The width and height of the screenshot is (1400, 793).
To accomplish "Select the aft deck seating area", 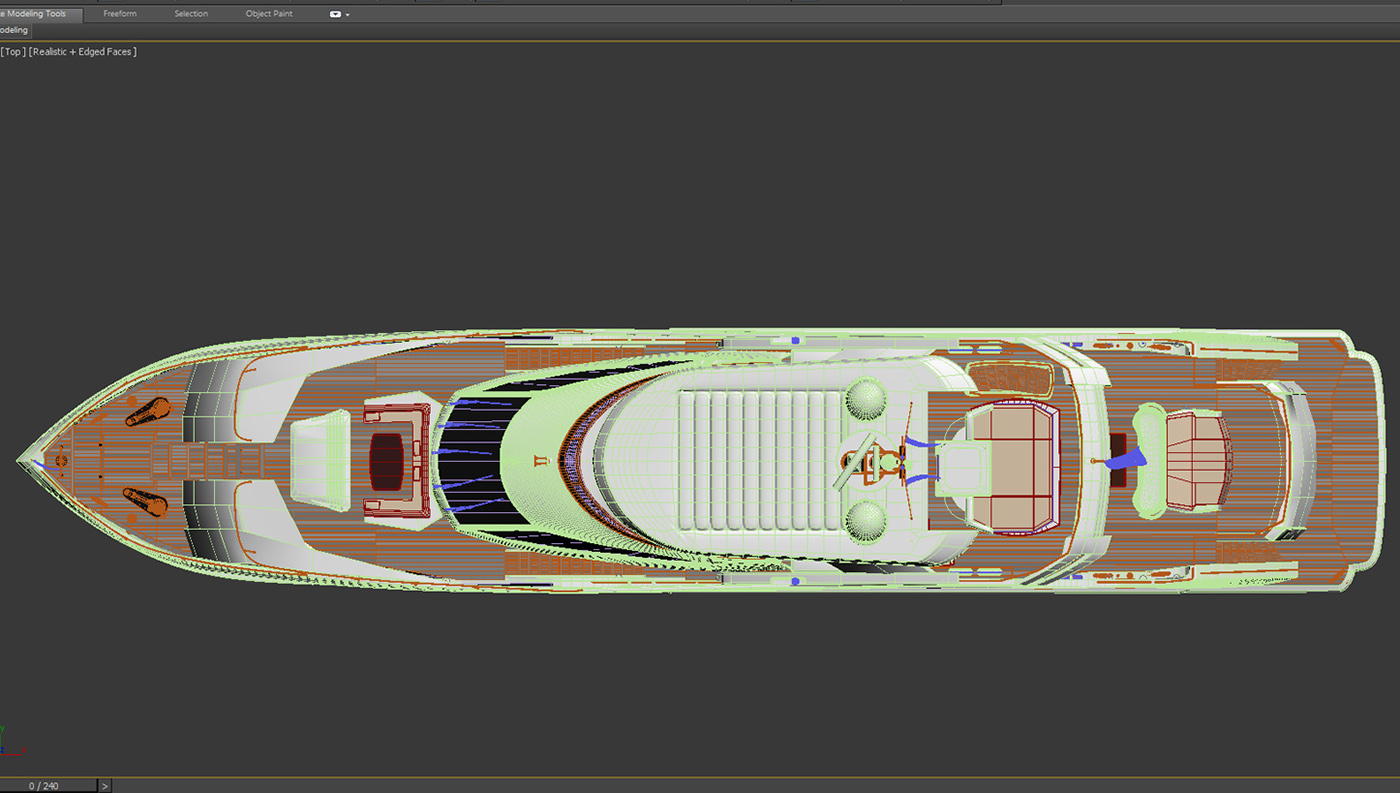I will point(1195,460).
